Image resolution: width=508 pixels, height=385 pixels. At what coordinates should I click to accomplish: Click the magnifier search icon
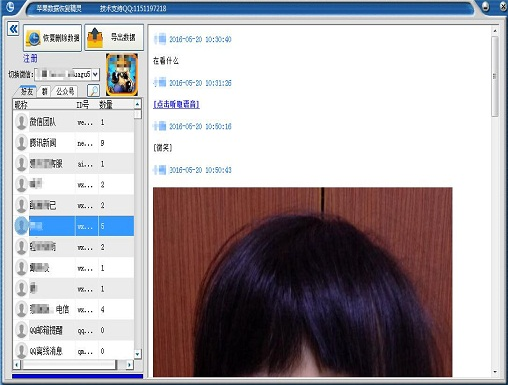pyautogui.click(x=93, y=91)
